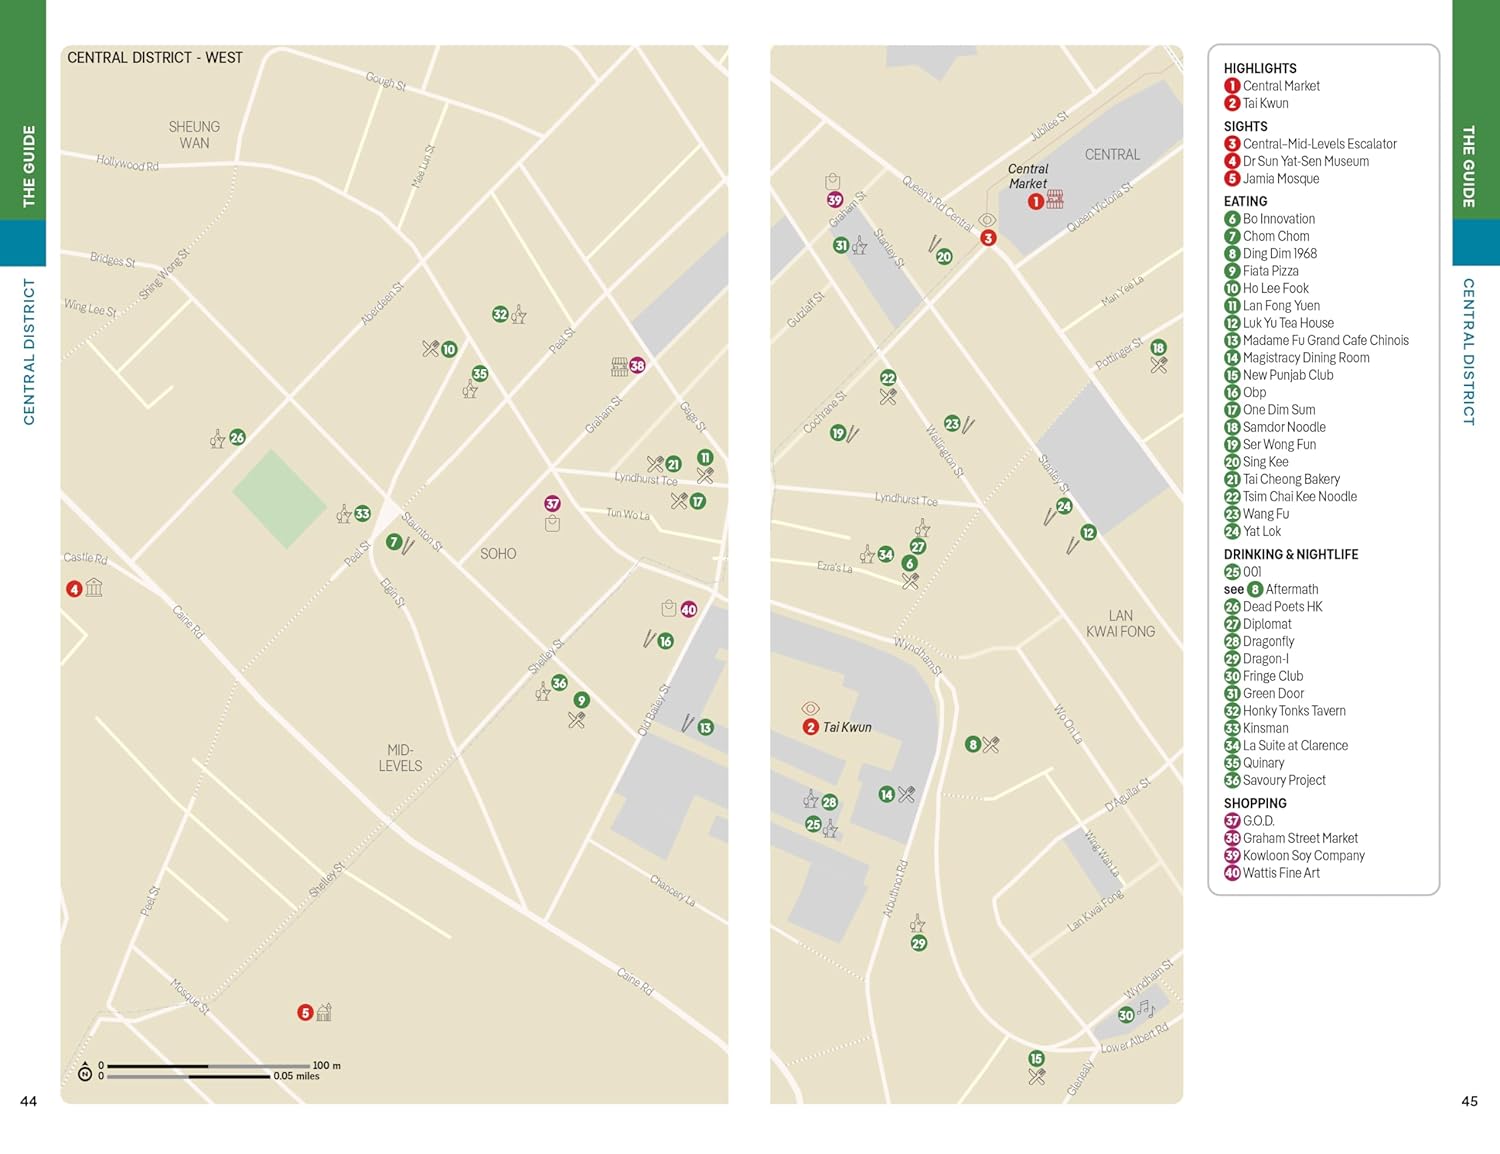Click the Tai Kwun marker number 2

coord(811,727)
